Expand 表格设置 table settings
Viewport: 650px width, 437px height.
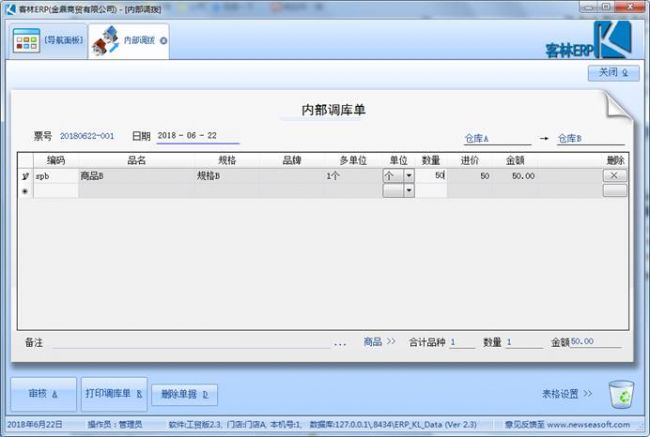point(566,393)
